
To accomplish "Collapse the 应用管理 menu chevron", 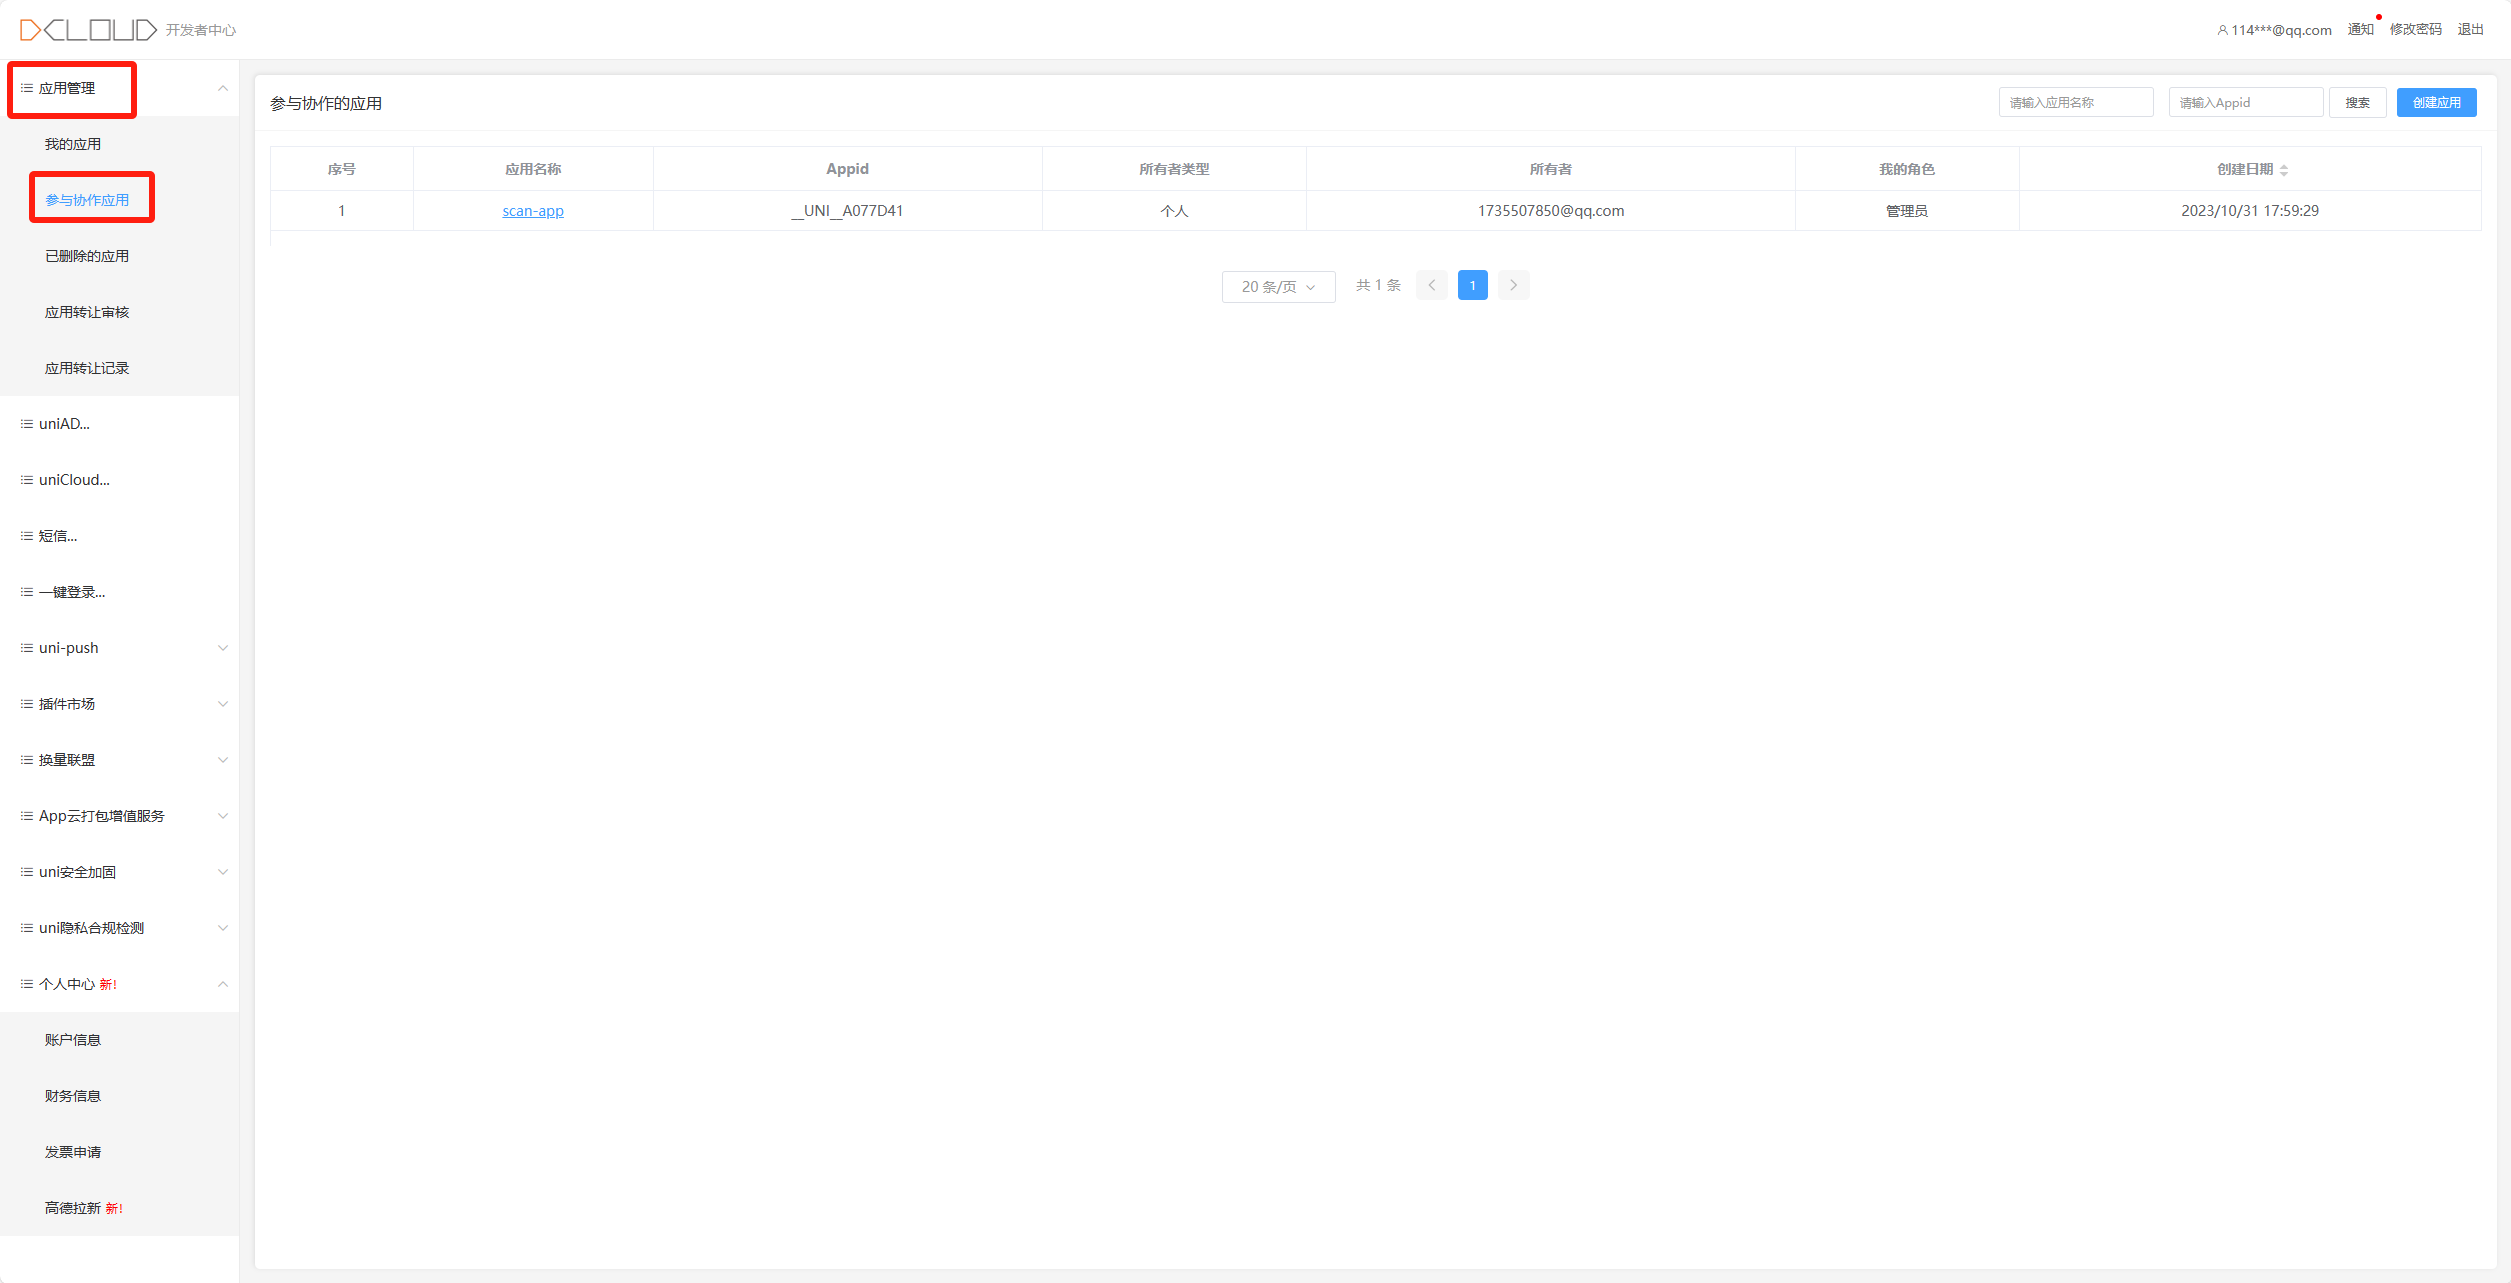I will click(x=223, y=88).
